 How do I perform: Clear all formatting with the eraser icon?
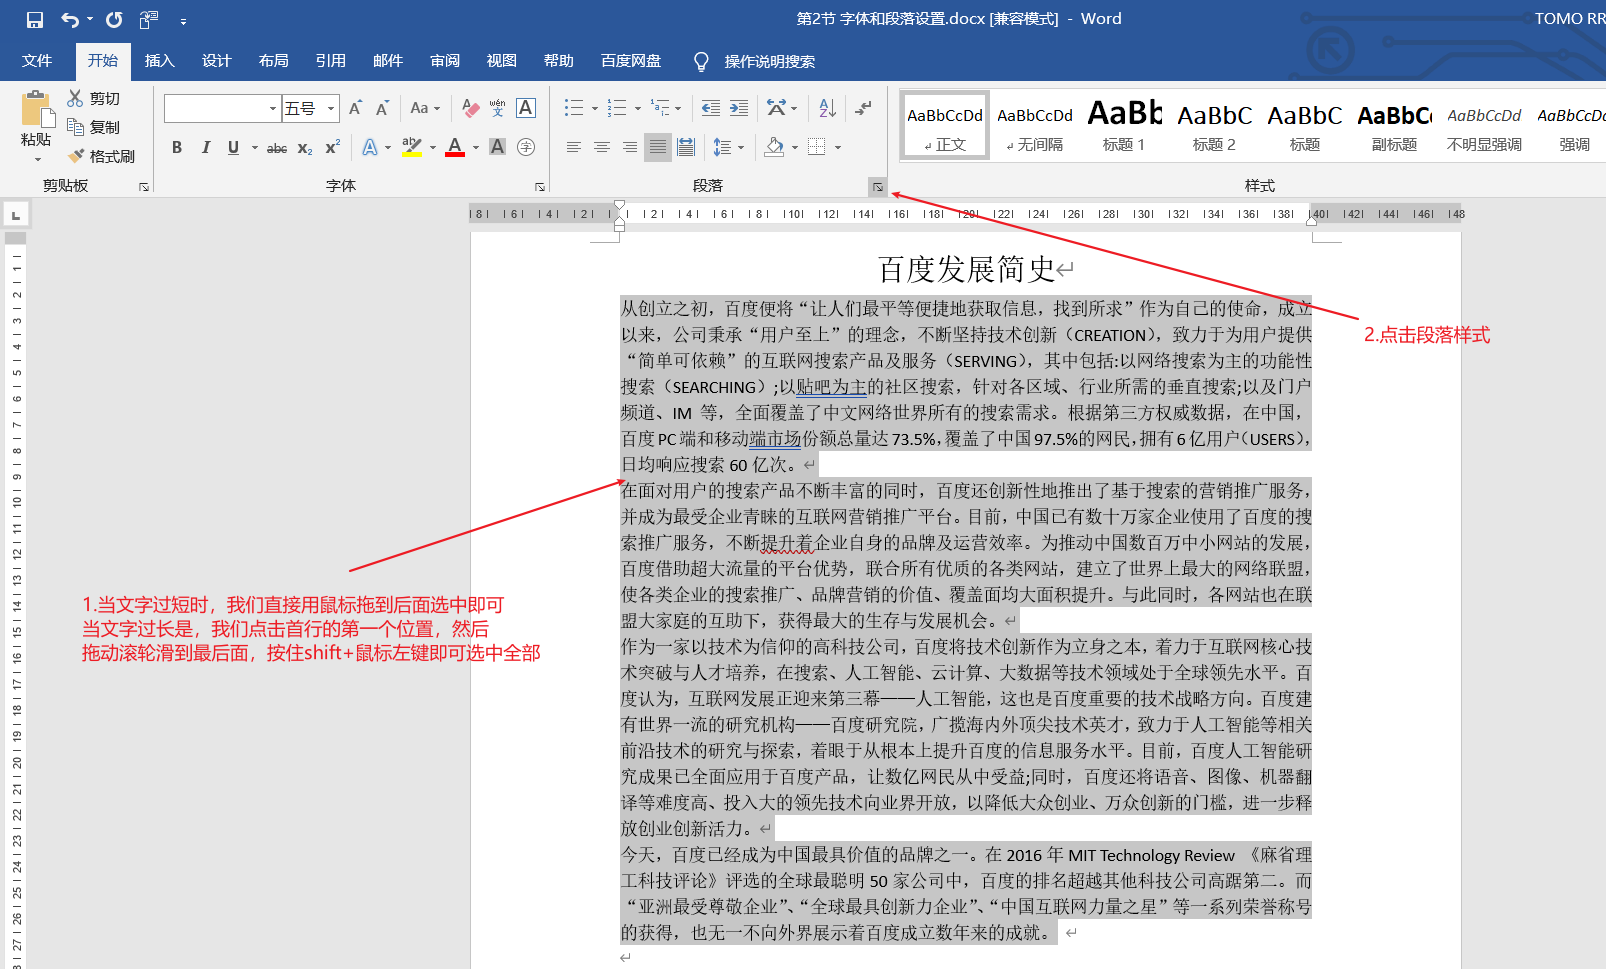470,108
